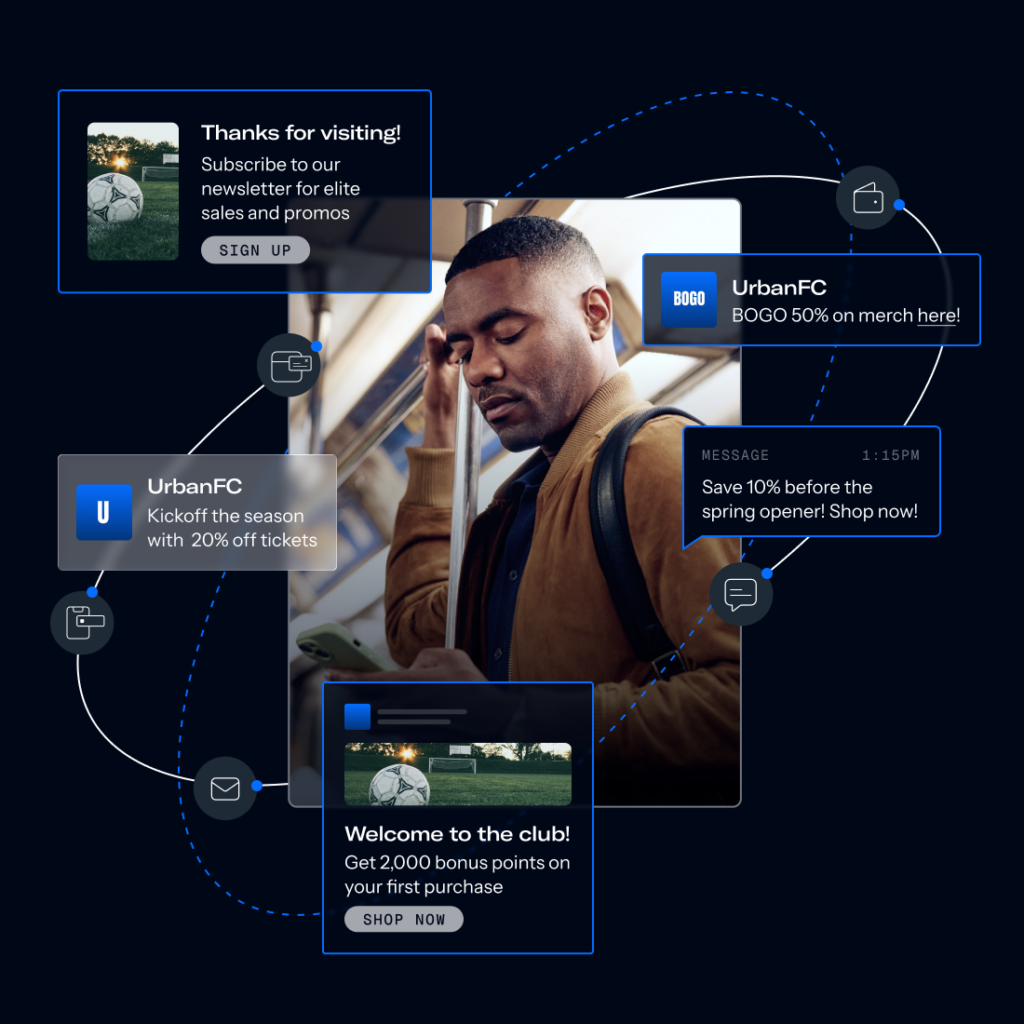
Task: Select the round icon below the Kickoff notification
Action: (x=83, y=623)
